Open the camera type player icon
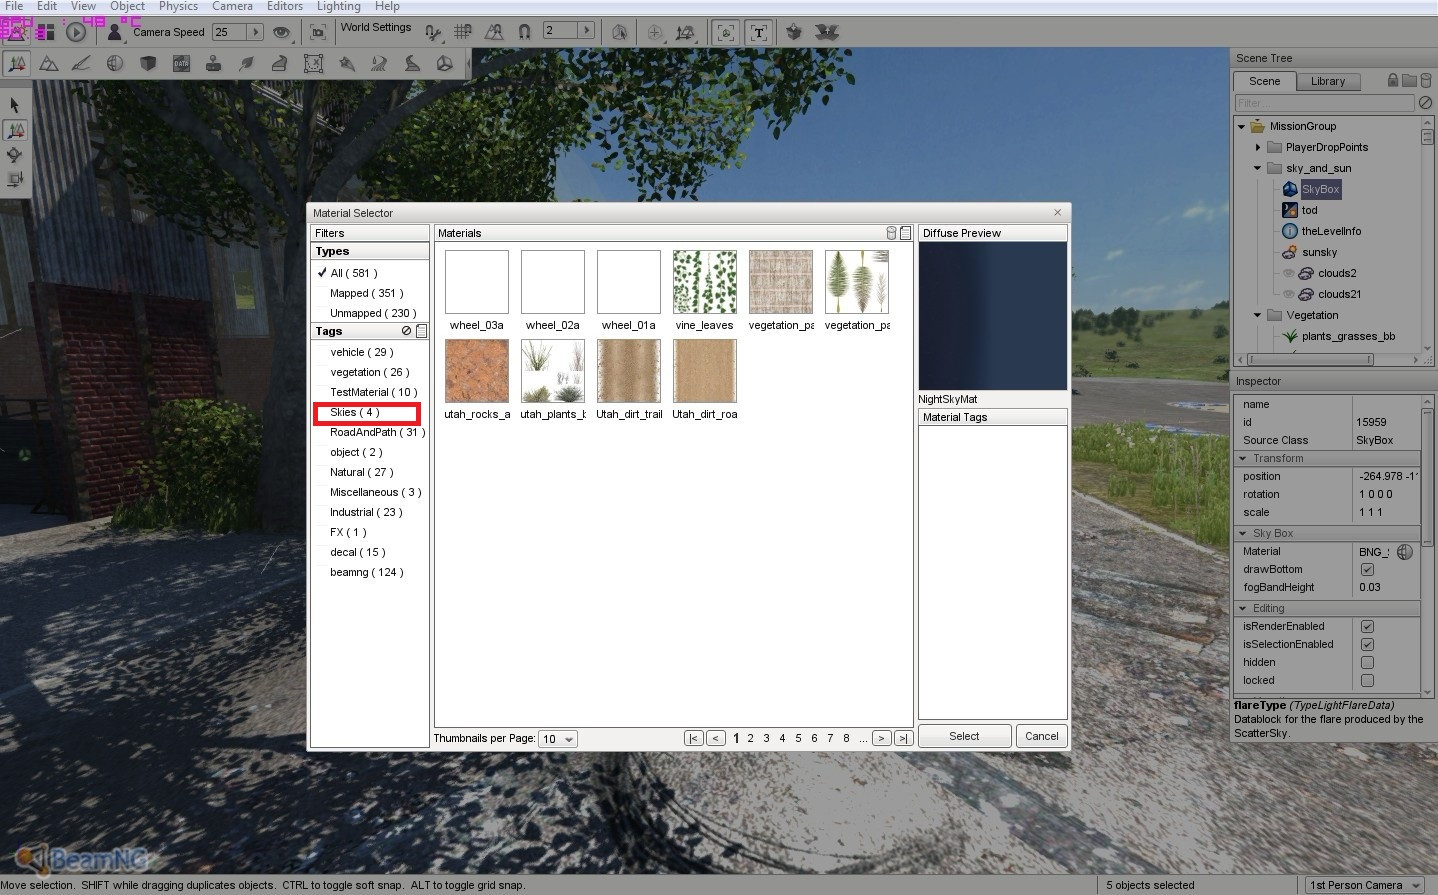Viewport: 1438px width, 895px height. (114, 32)
